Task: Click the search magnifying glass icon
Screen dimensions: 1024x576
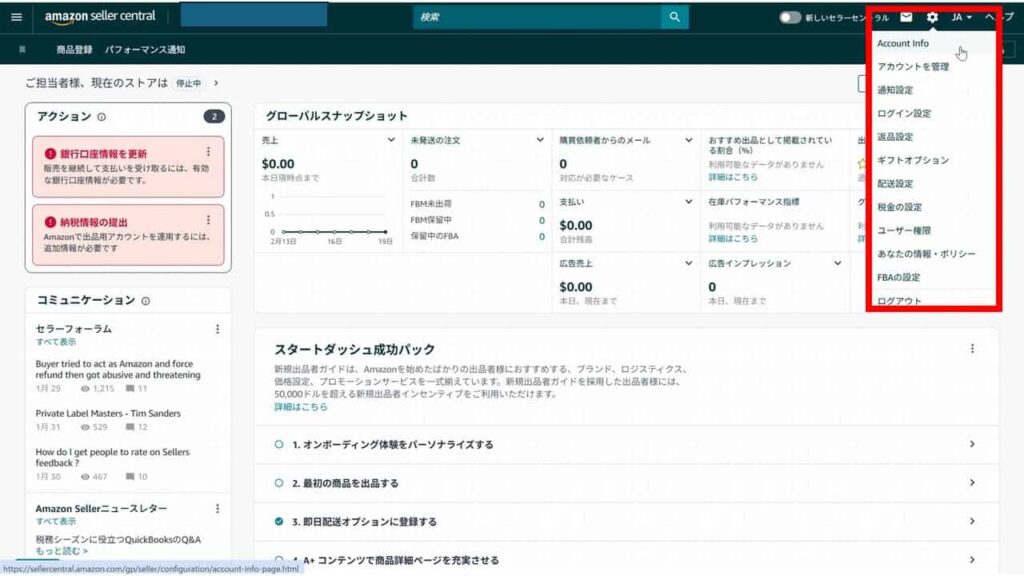Action: click(x=674, y=17)
